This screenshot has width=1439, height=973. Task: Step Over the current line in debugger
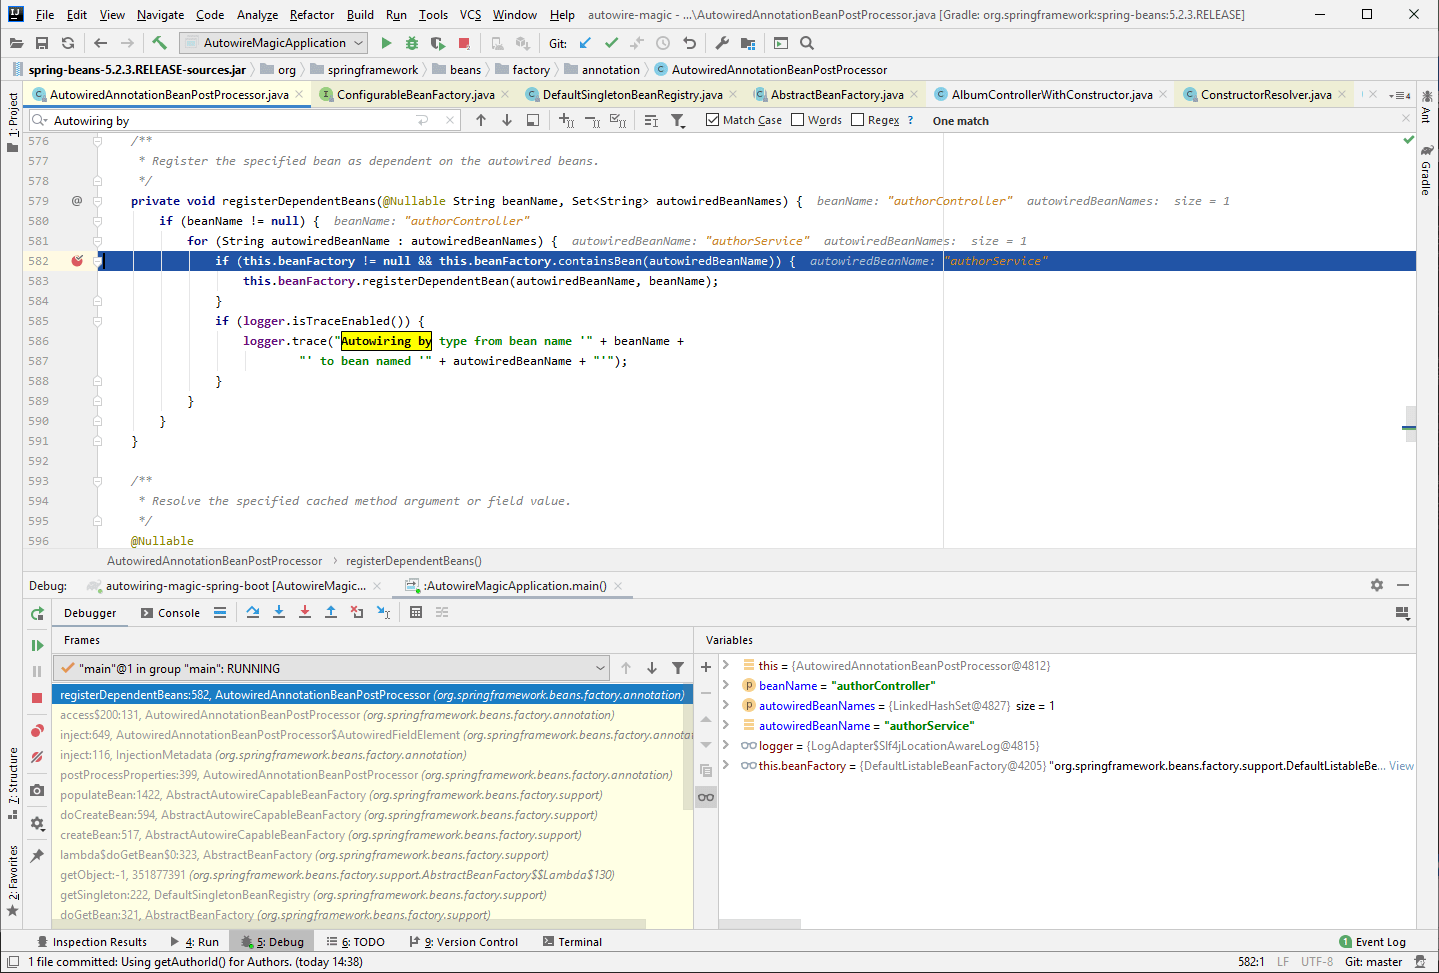pyautogui.click(x=253, y=611)
